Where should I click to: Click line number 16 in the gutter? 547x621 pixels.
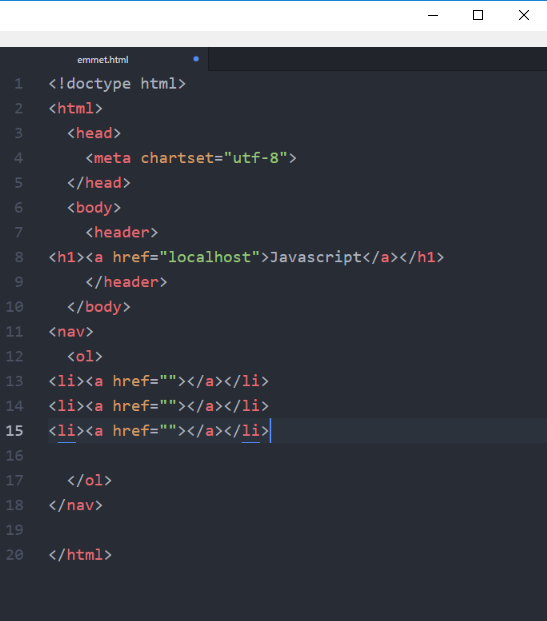pyautogui.click(x=14, y=456)
